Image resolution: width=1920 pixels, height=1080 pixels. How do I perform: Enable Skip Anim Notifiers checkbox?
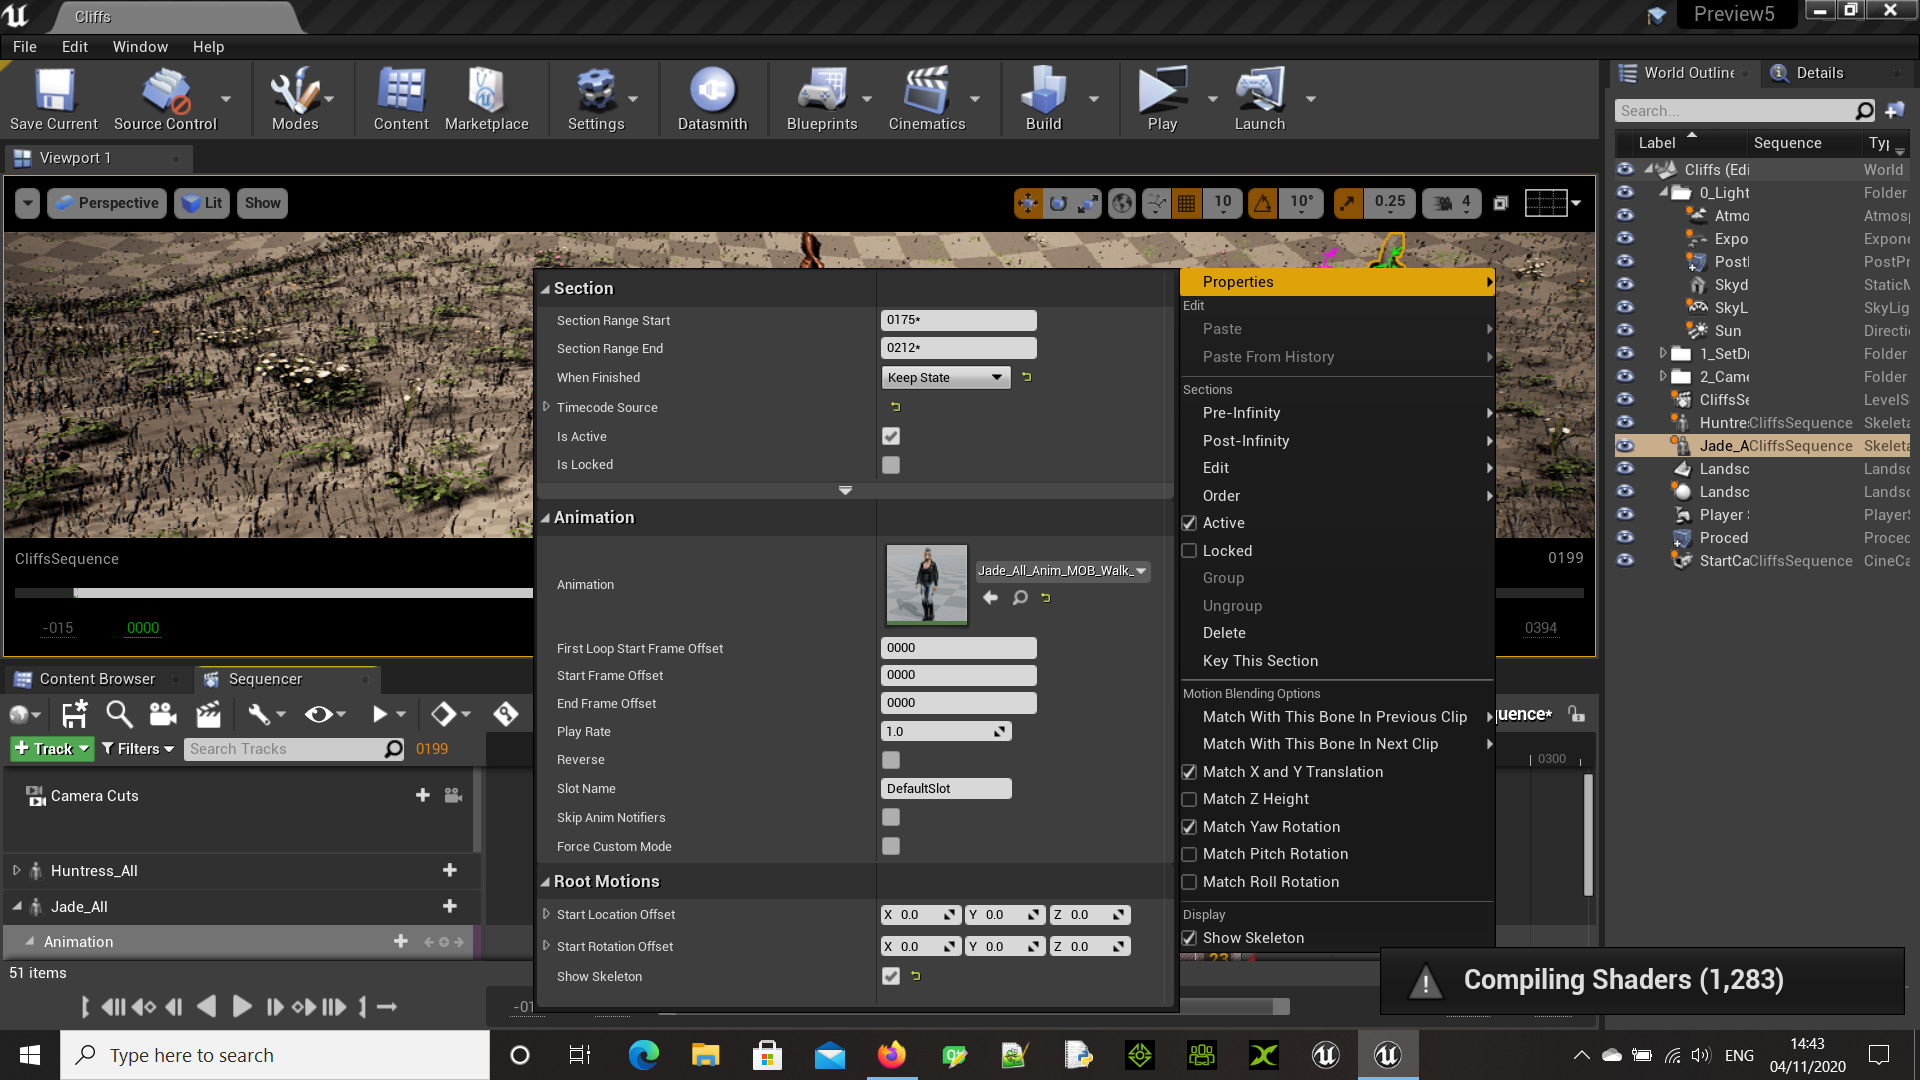click(891, 817)
